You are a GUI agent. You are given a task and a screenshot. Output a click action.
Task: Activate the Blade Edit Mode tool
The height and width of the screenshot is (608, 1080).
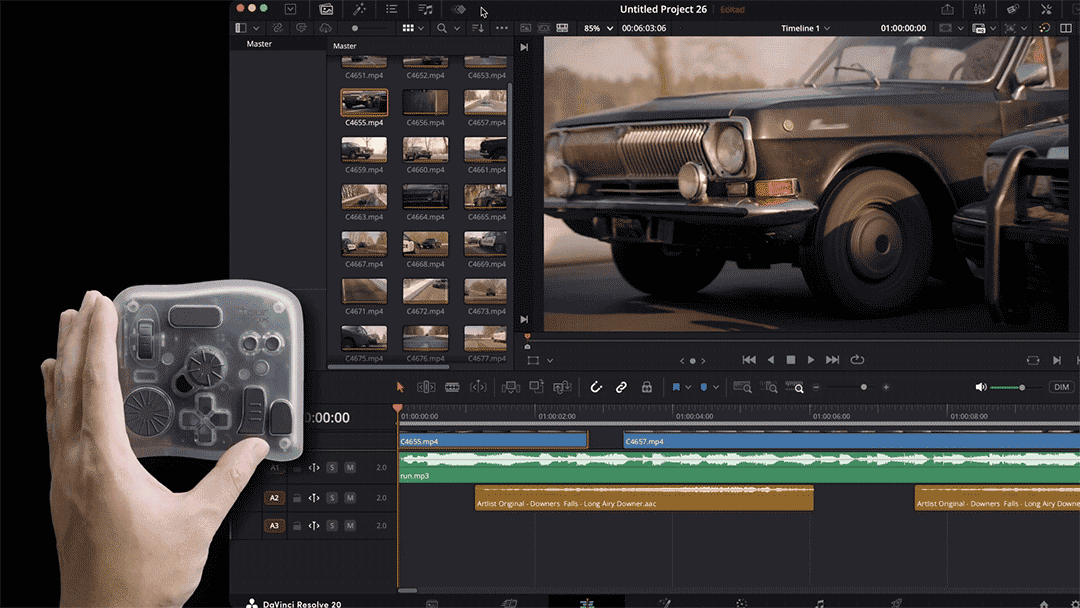452,387
